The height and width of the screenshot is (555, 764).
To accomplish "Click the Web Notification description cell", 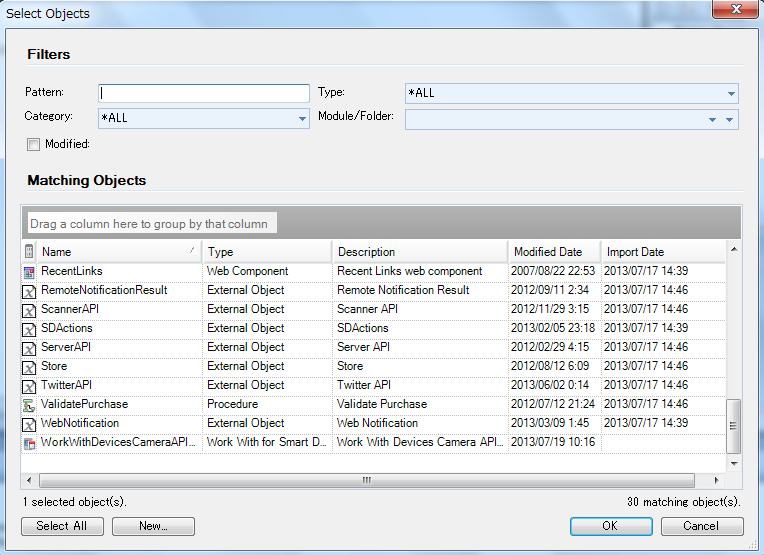I will (377, 423).
